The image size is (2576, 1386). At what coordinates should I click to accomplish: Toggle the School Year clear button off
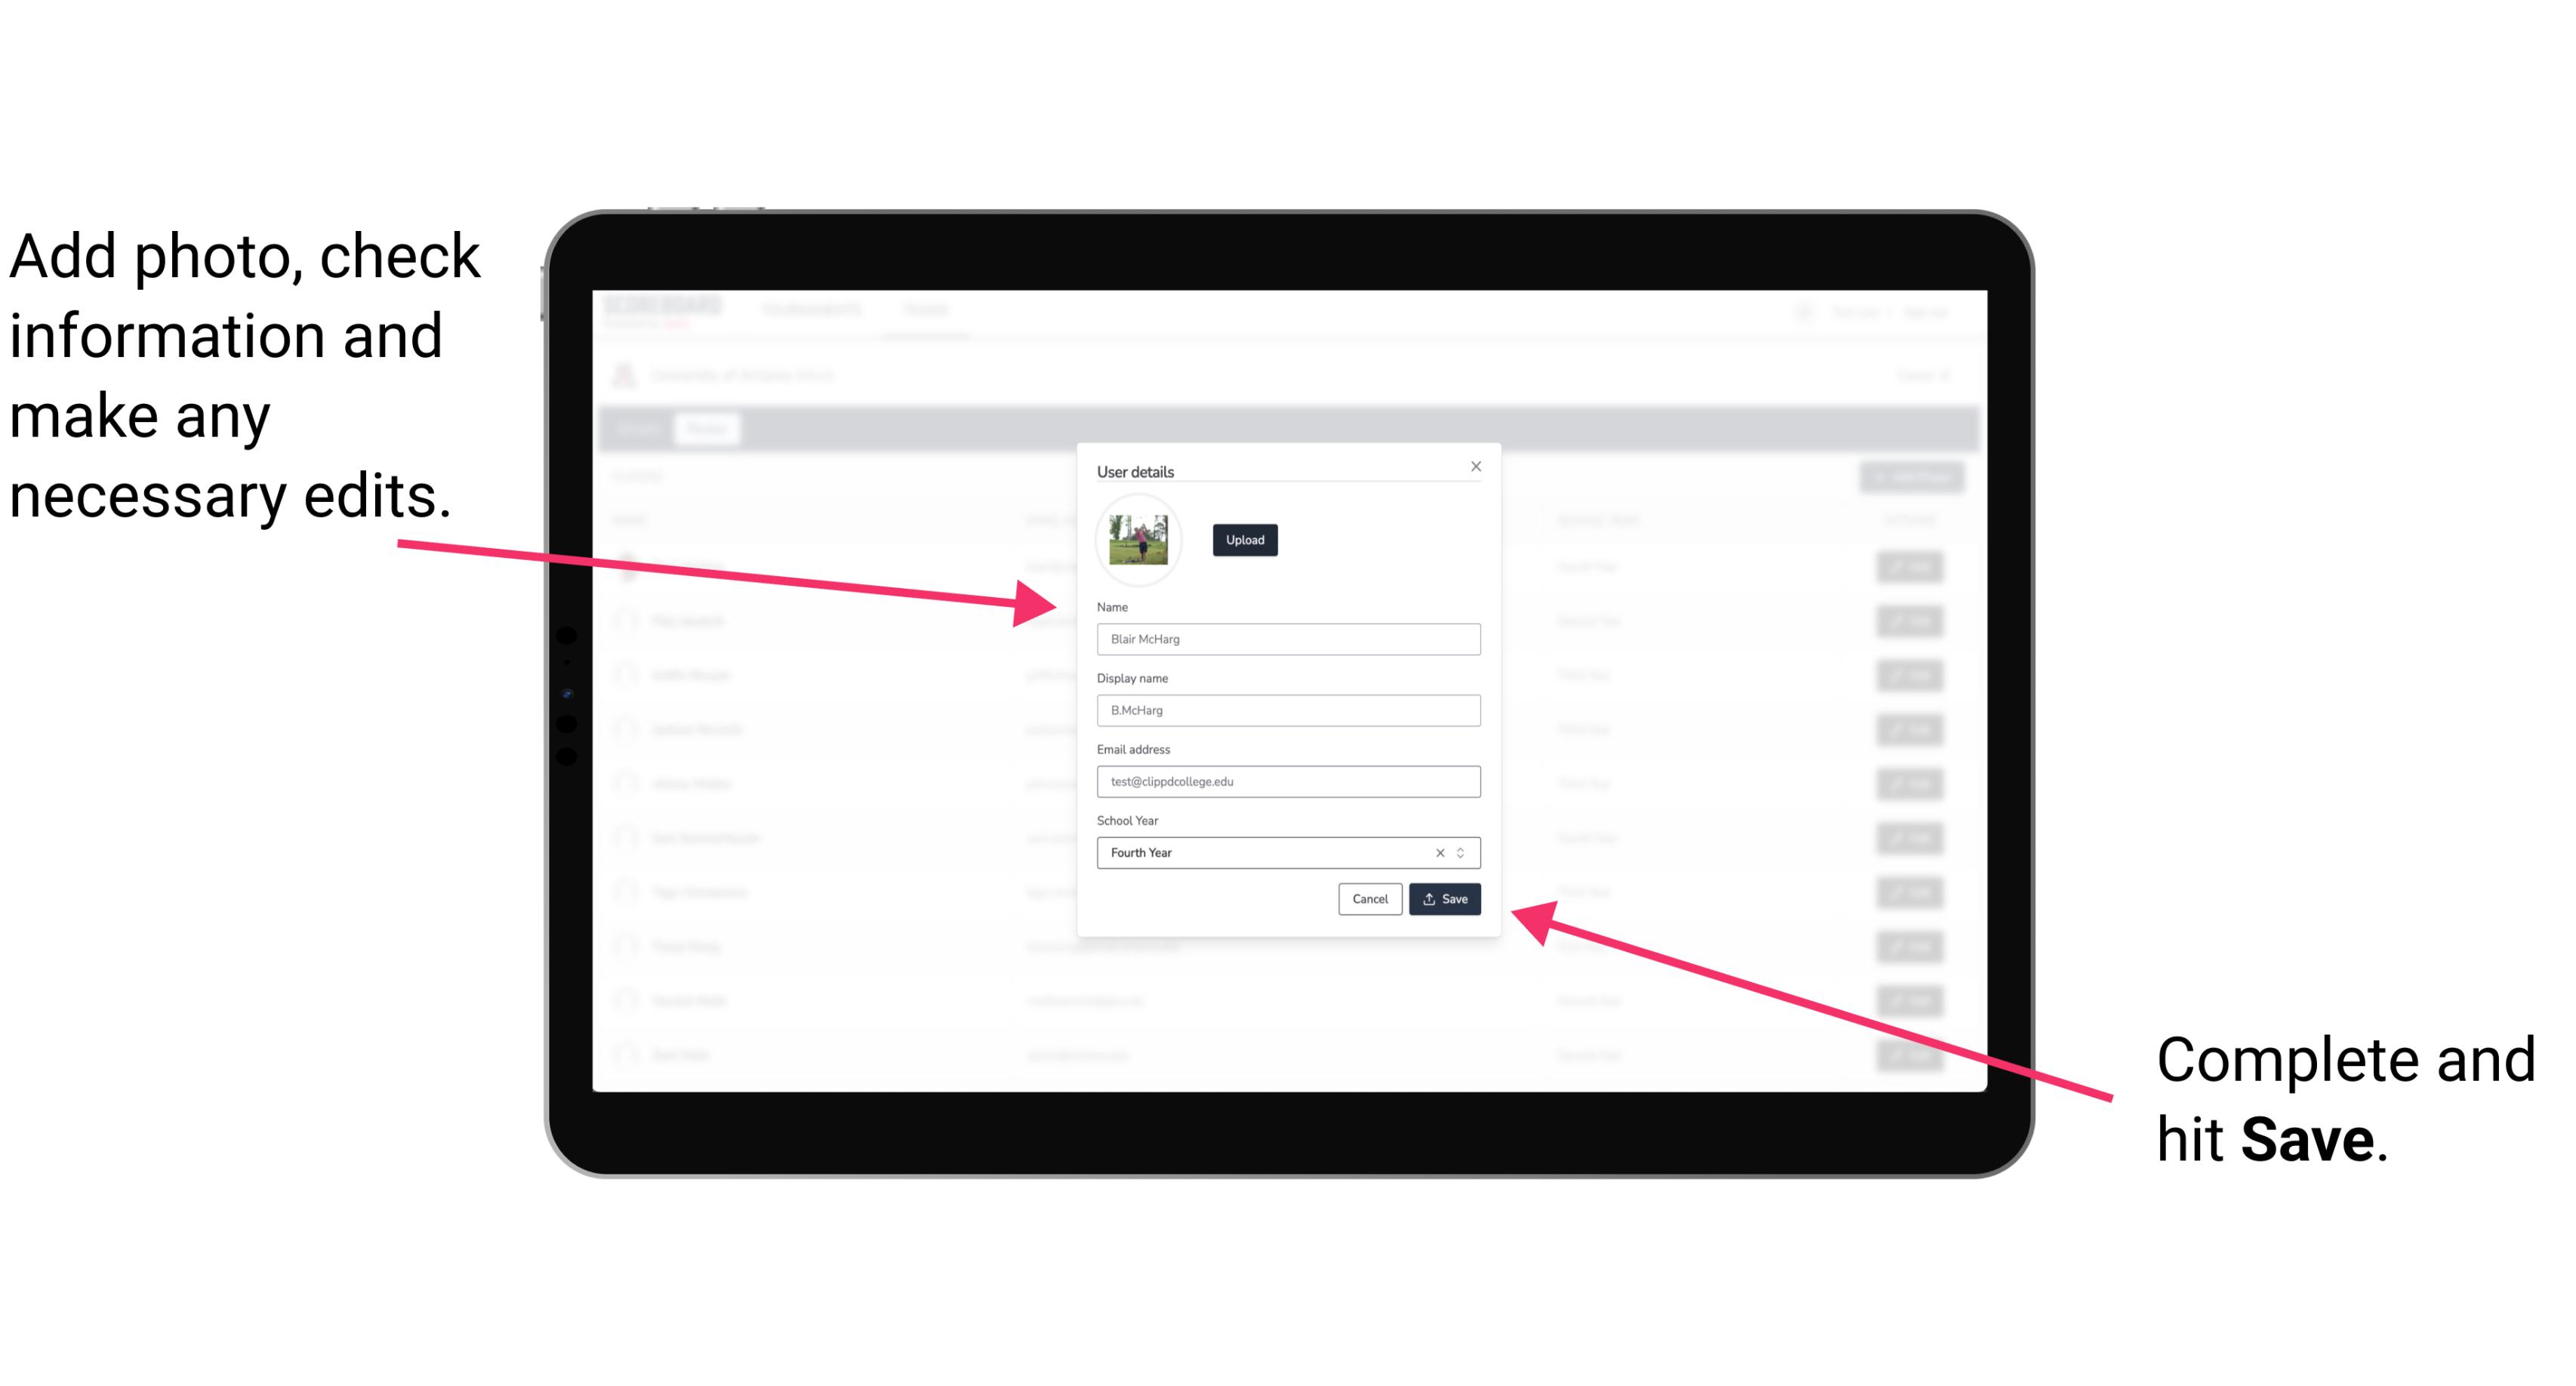1439,850
